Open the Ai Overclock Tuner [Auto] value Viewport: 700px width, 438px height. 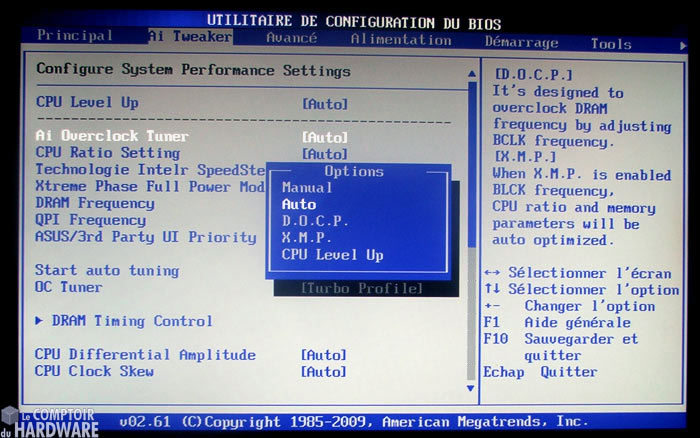(325, 138)
